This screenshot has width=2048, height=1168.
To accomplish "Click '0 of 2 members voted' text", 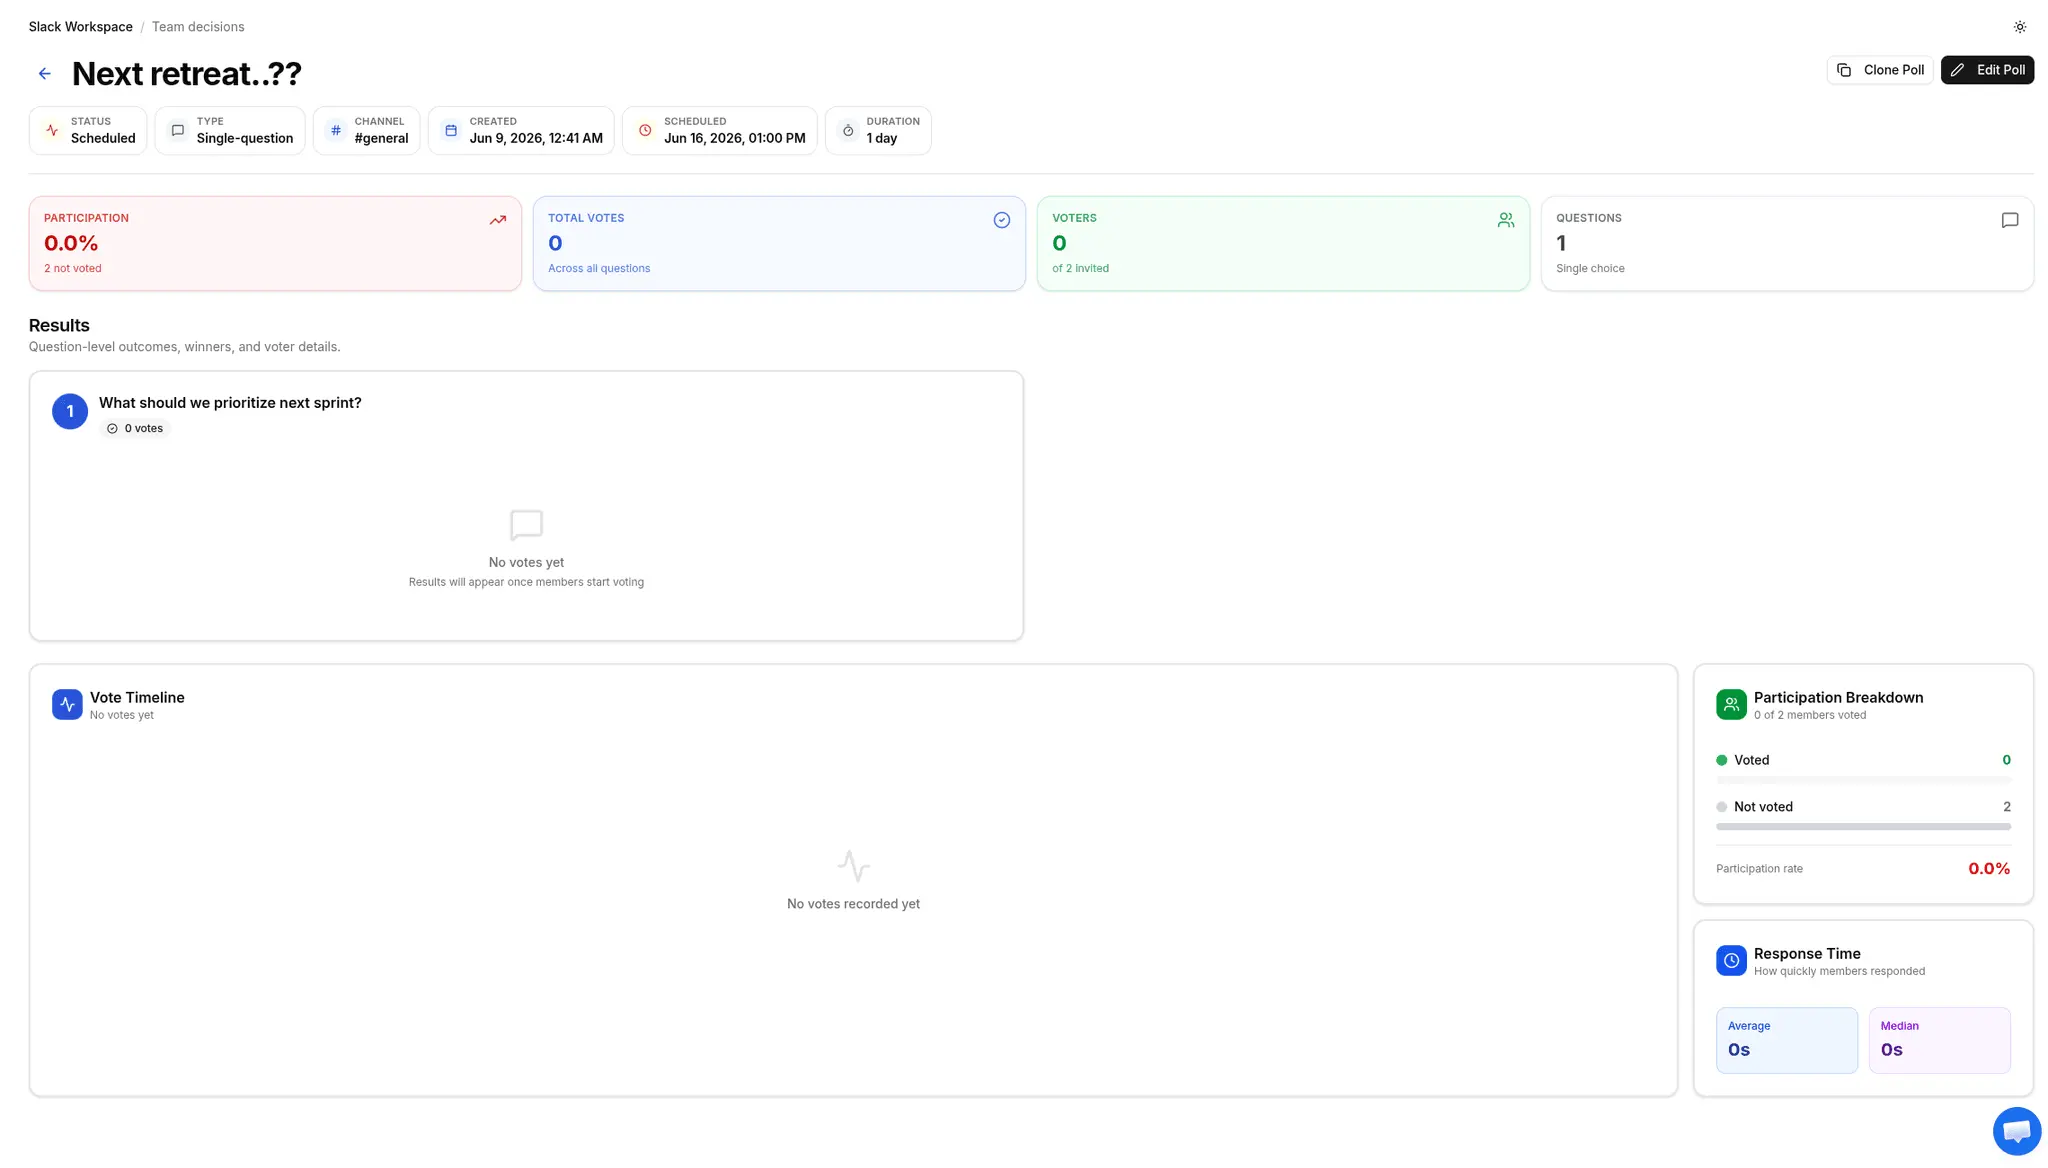I will point(1810,715).
